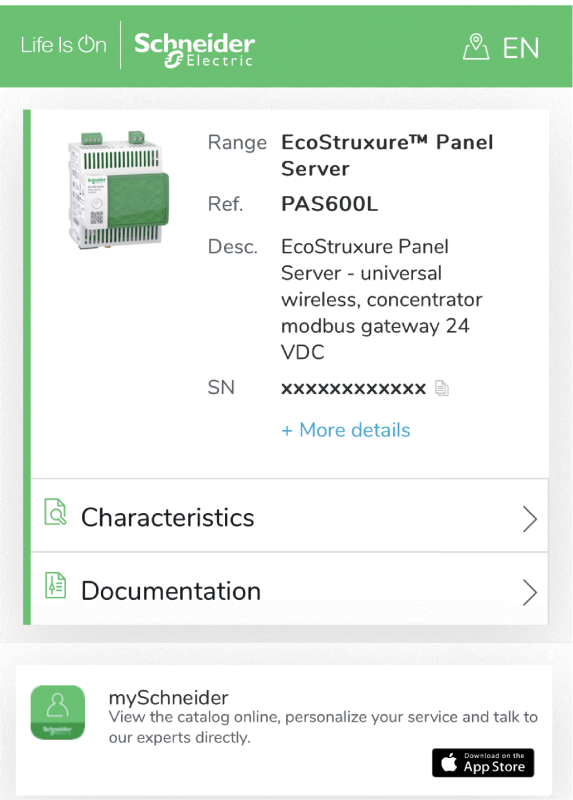Click the Schneider Electric logo
573x800 pixels.
point(194,49)
